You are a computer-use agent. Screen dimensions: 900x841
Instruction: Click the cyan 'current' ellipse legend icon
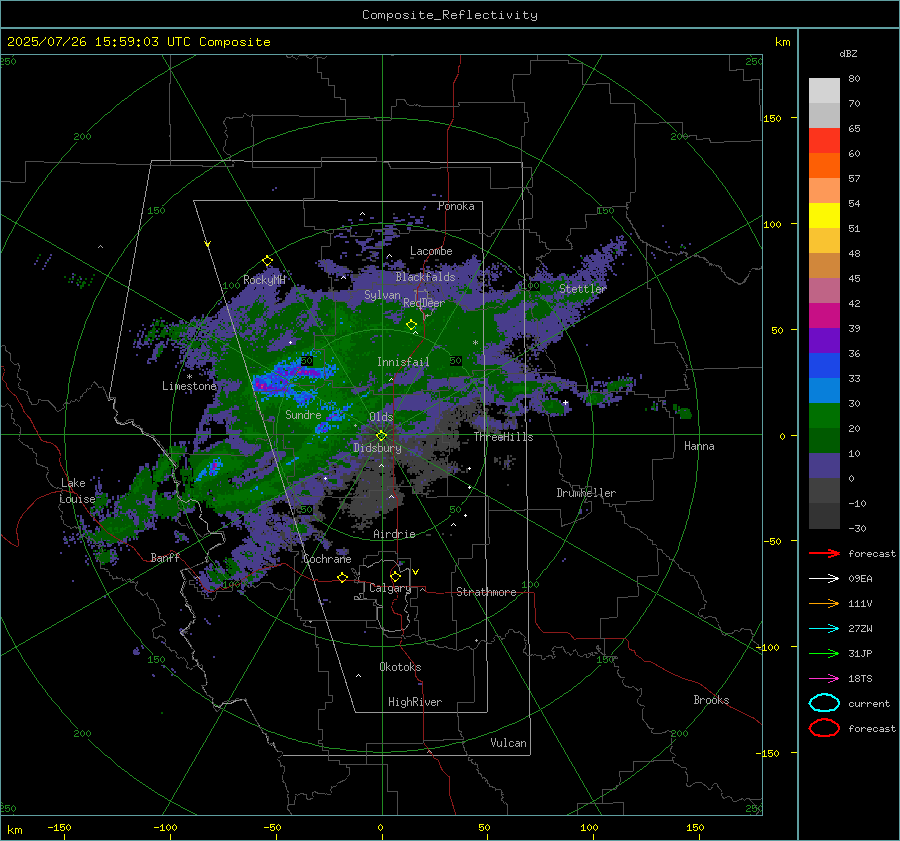(824, 703)
